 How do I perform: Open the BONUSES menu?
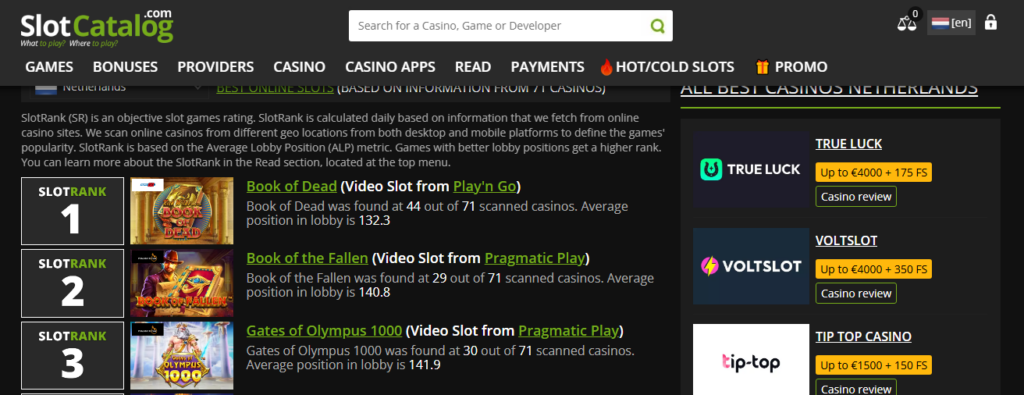pos(125,67)
